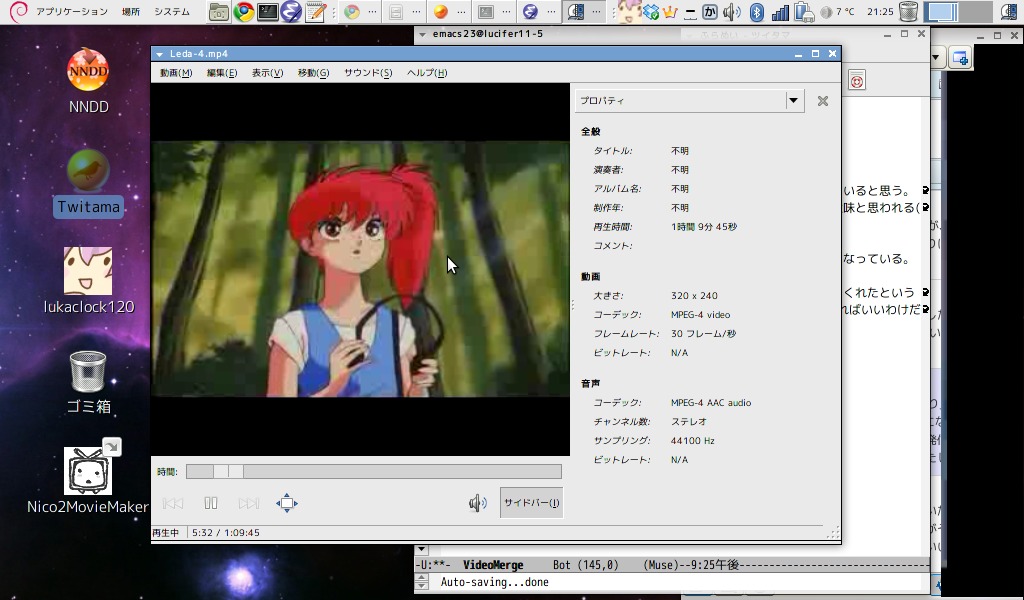Click the previous chapter skip-back button

172,503
